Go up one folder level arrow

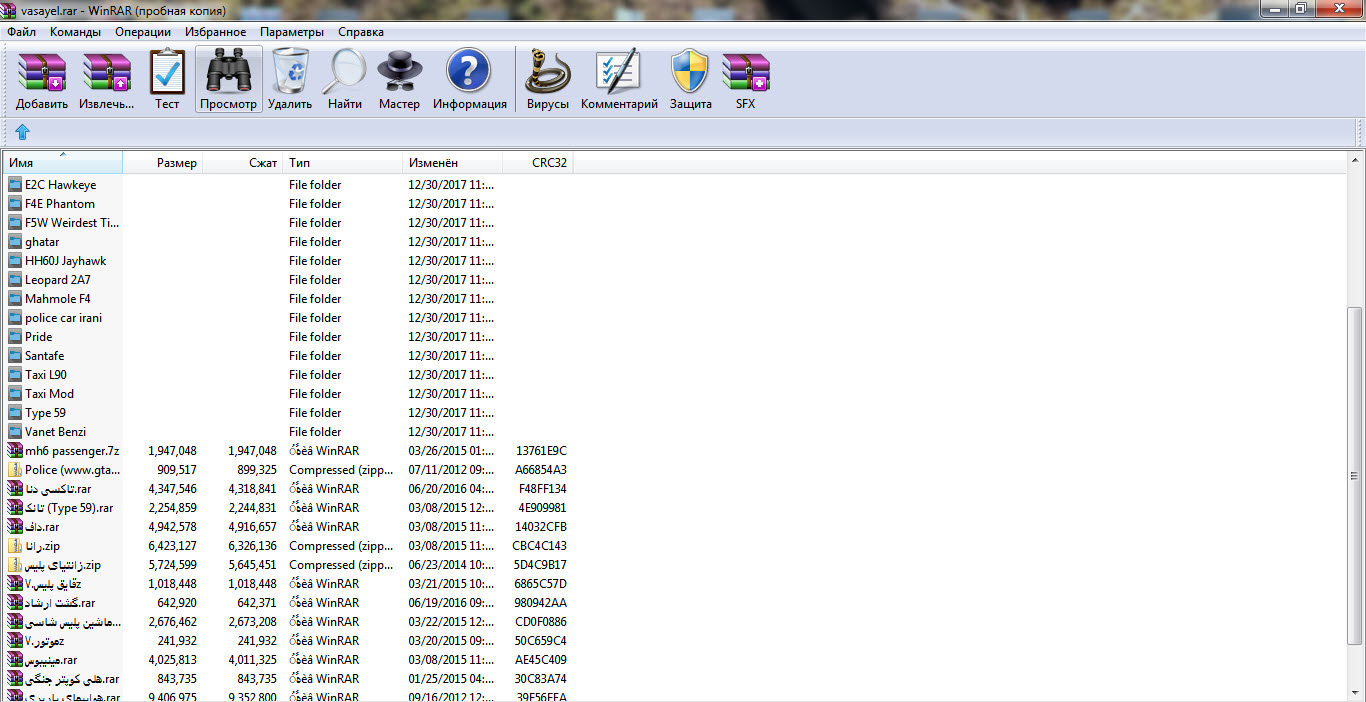pyautogui.click(x=22, y=132)
